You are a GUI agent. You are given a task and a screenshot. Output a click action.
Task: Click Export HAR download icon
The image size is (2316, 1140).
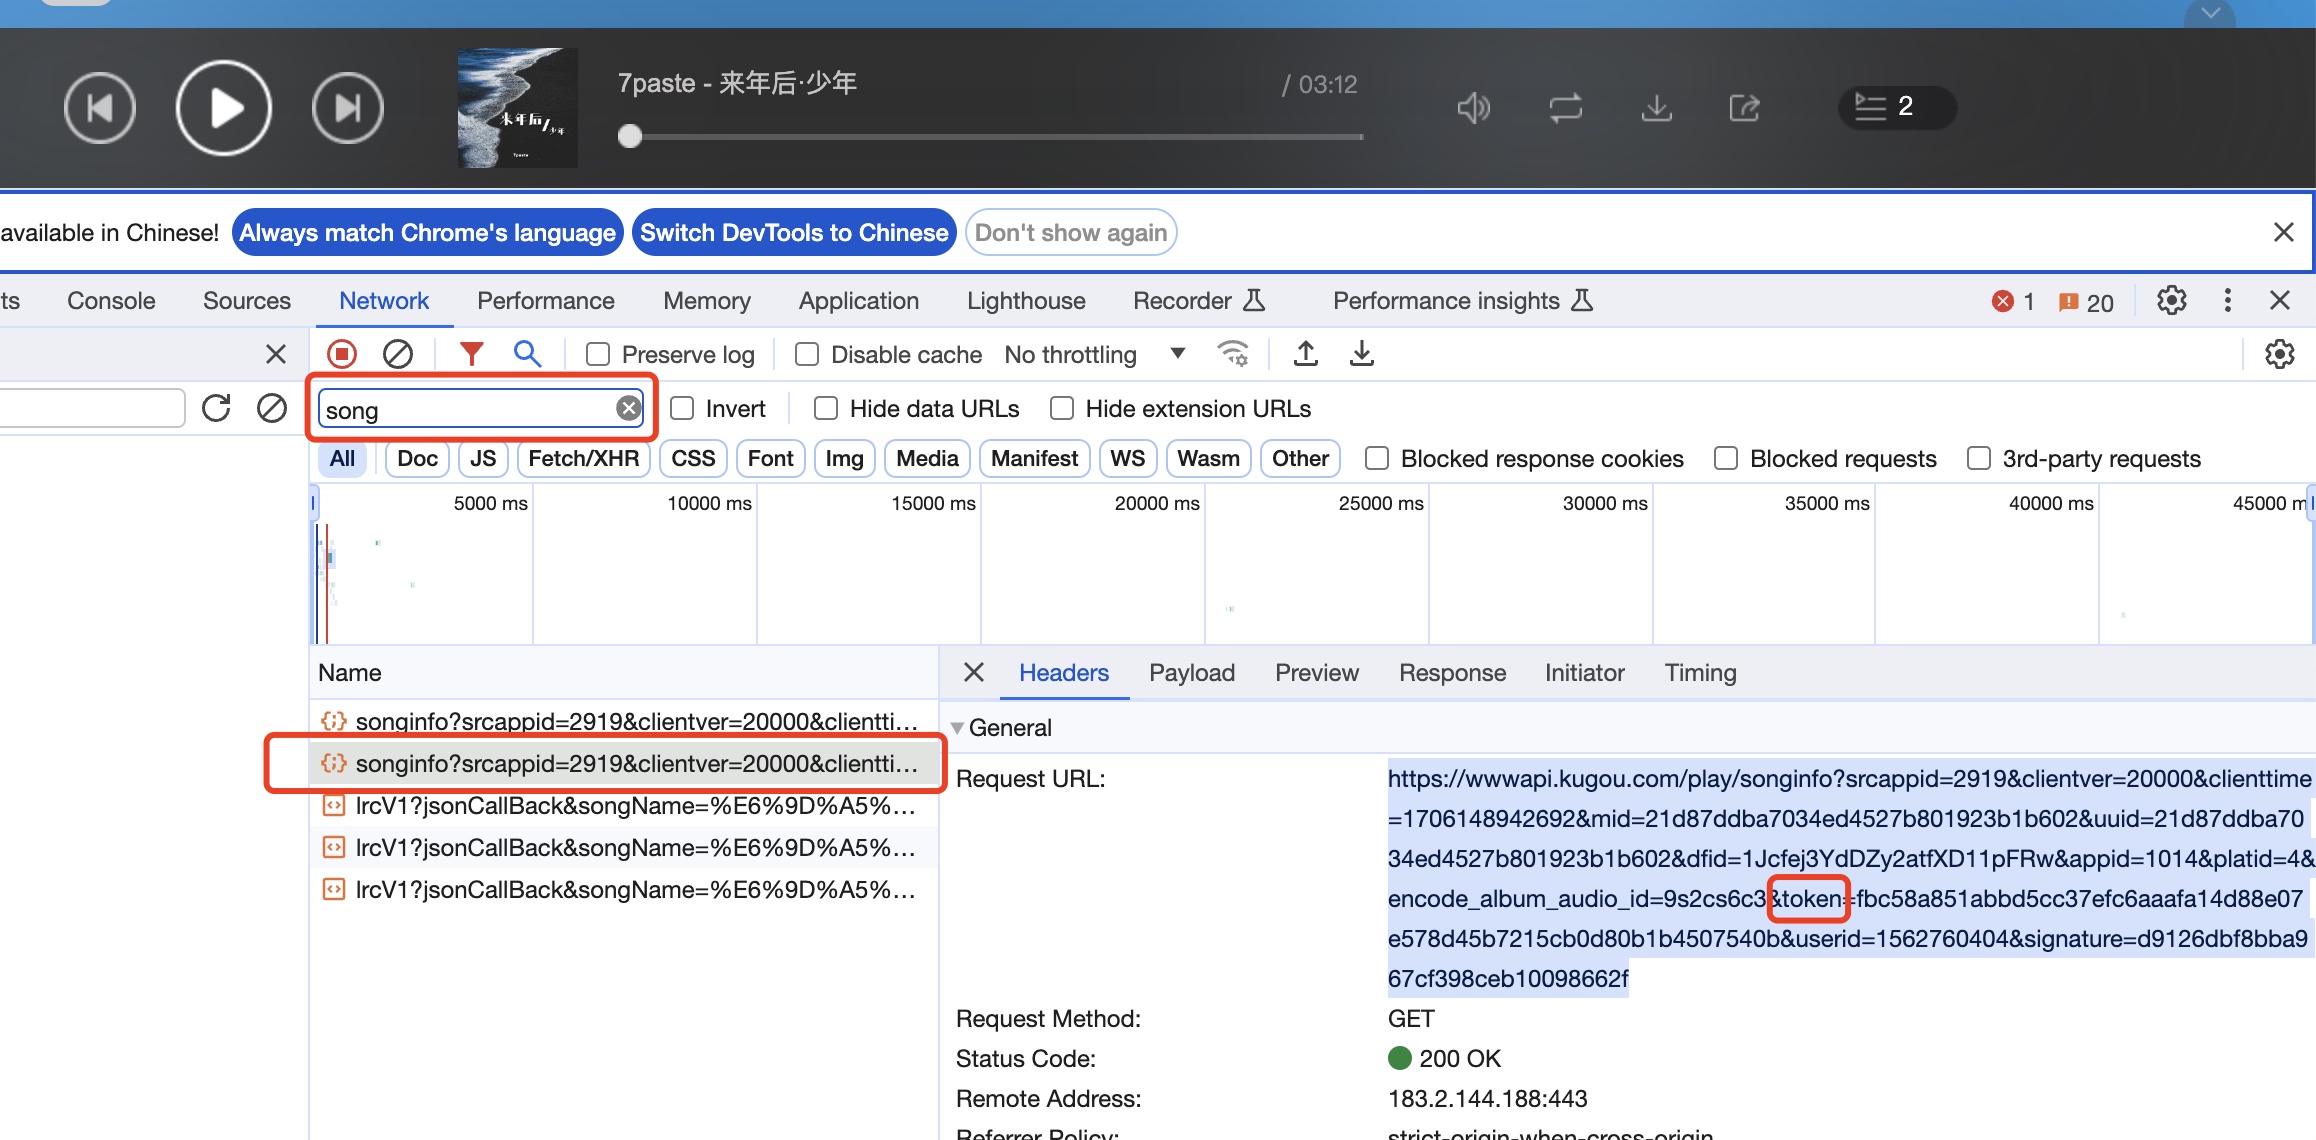pos(1361,354)
